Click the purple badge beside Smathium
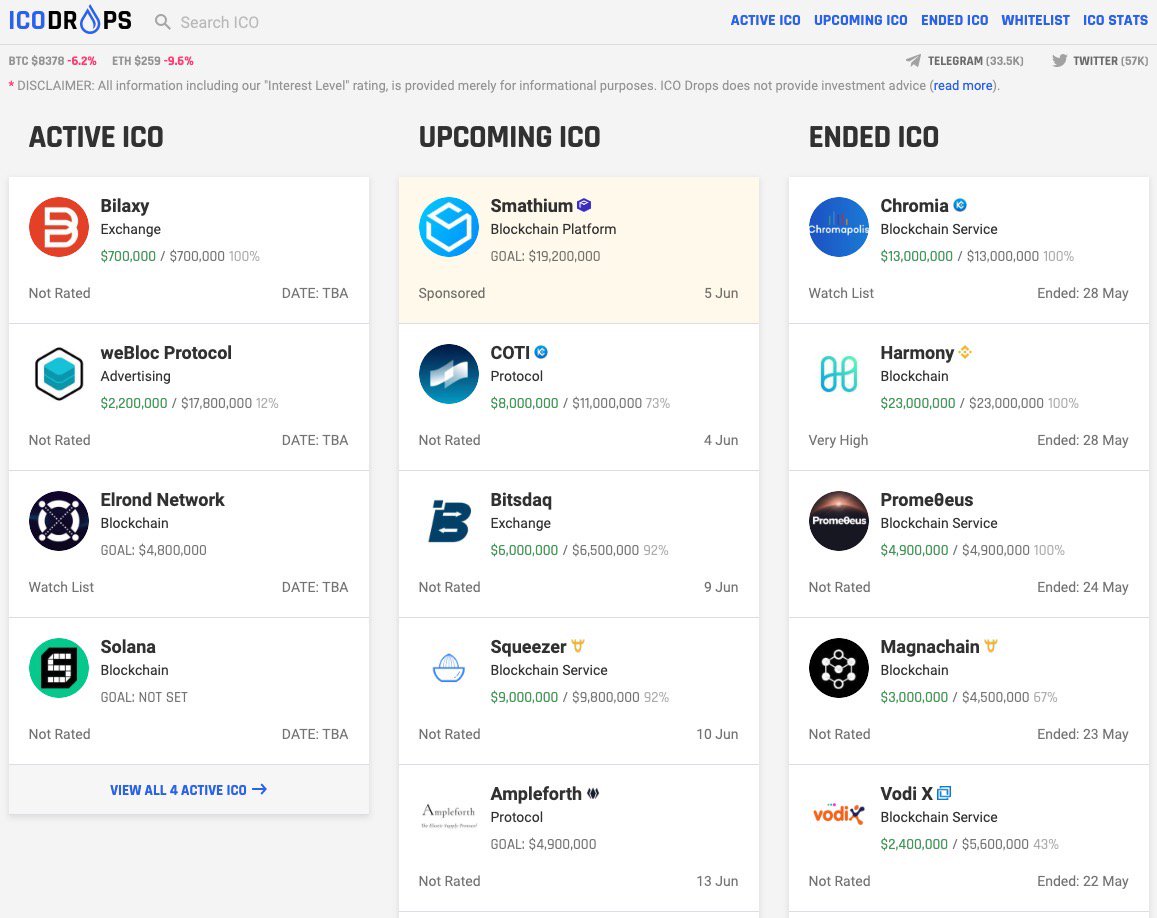 pos(584,205)
